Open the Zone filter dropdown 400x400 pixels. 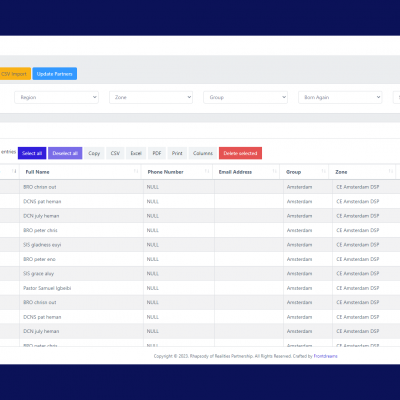pos(151,97)
